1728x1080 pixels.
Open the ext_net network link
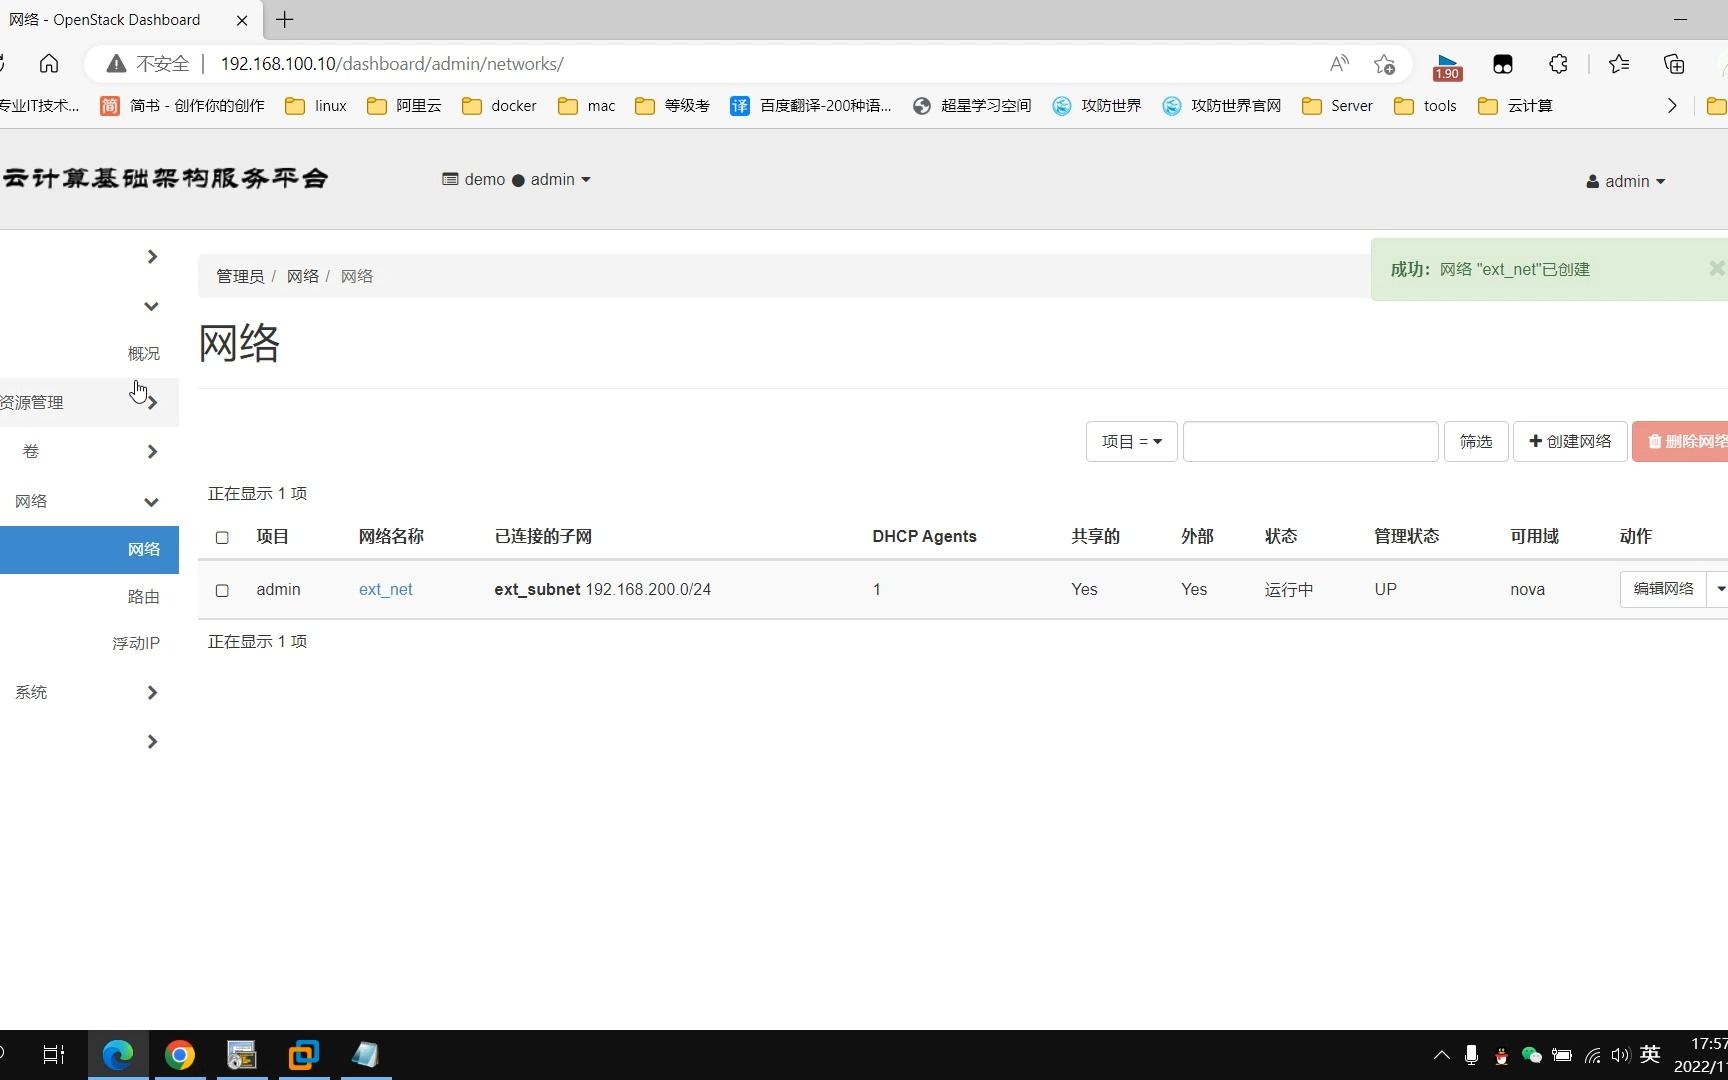click(385, 590)
